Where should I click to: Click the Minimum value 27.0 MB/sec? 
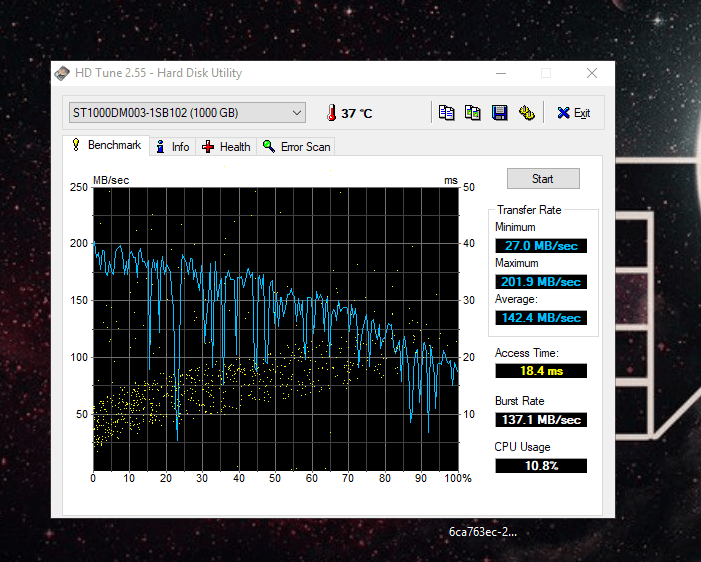pyautogui.click(x=541, y=246)
